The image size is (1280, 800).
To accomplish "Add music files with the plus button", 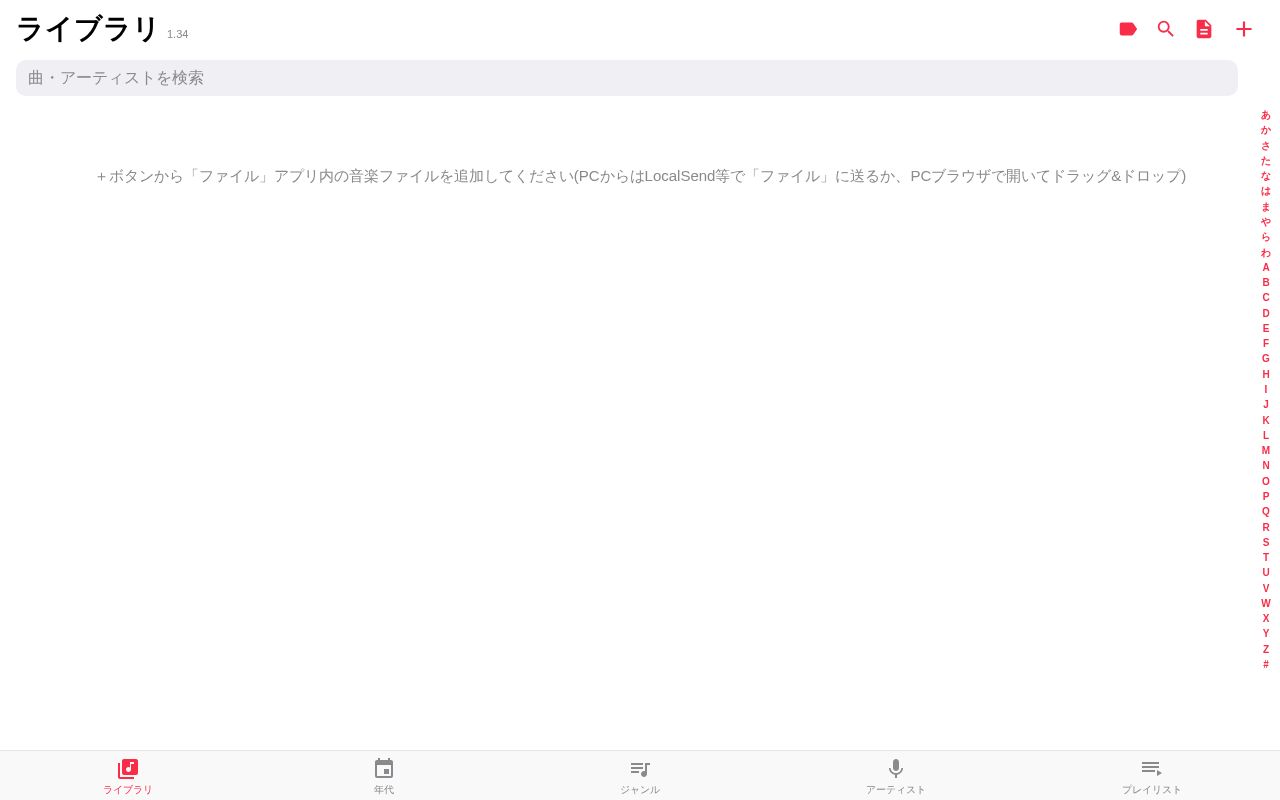I will click(x=1244, y=29).
